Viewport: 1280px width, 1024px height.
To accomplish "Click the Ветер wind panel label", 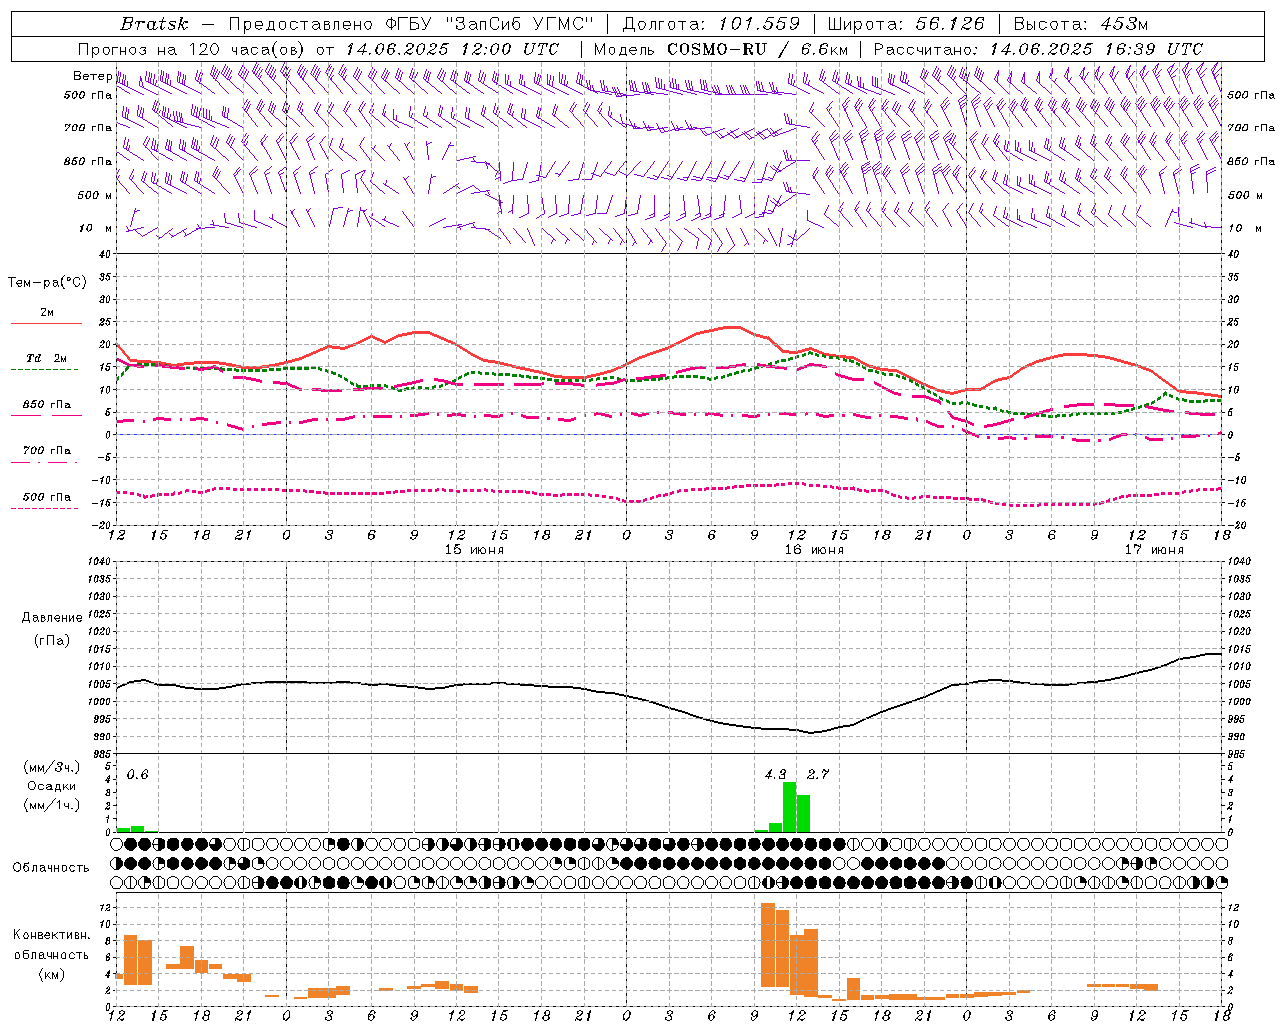I will pos(92,76).
